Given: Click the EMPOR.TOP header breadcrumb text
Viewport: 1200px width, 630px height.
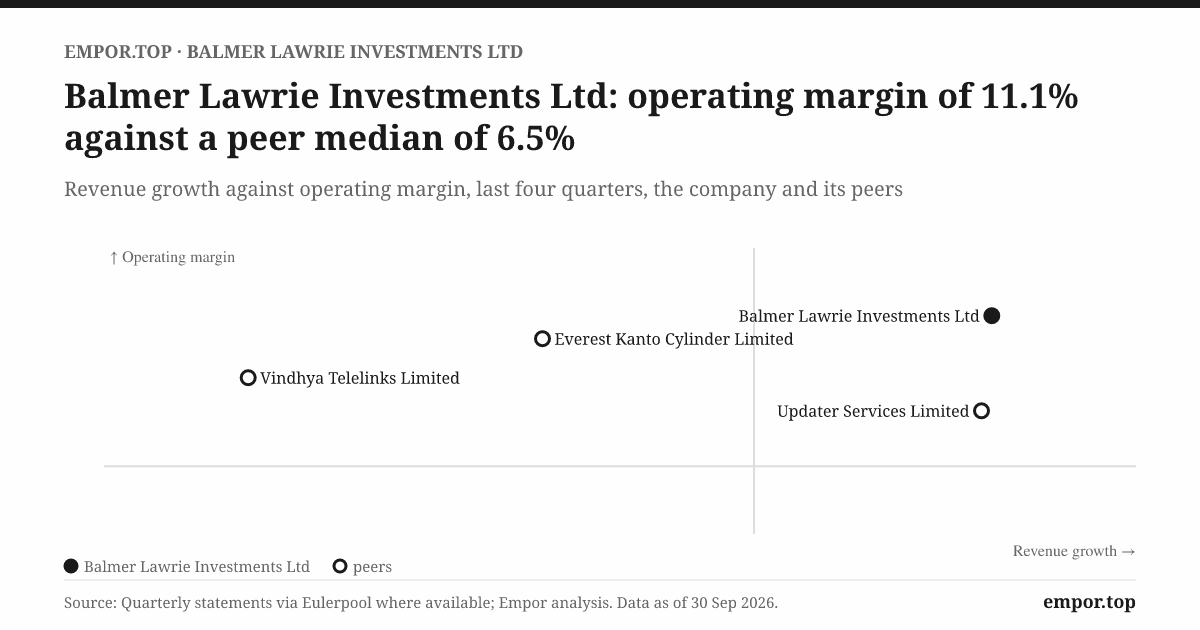Looking at the screenshot, I should click(x=117, y=52).
